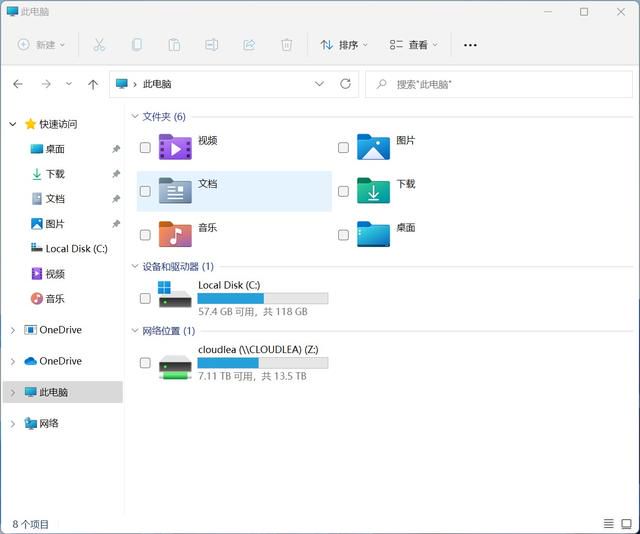This screenshot has width=640, height=534.
Task: Click the Copy icon in toolbar
Action: (137, 44)
